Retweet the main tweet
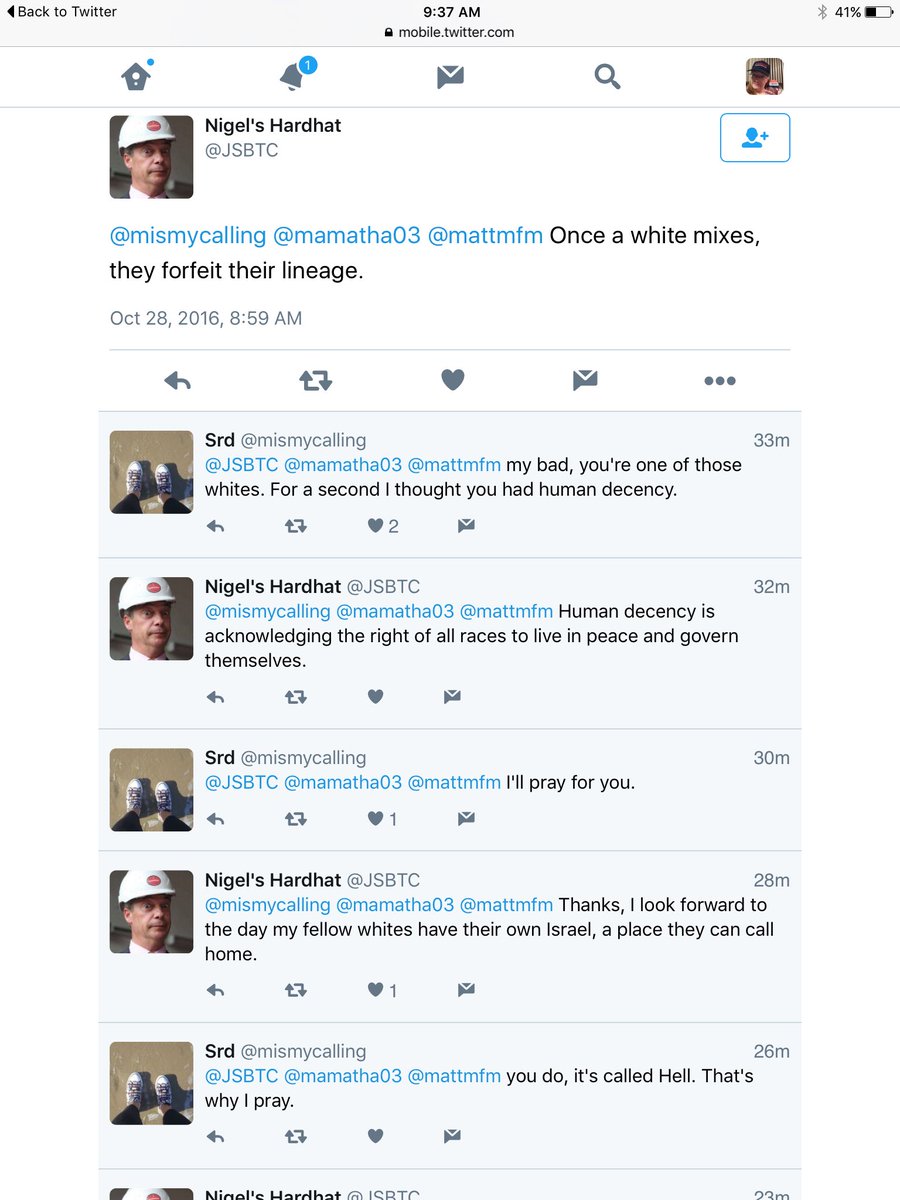This screenshot has height=1200, width=900. (315, 380)
